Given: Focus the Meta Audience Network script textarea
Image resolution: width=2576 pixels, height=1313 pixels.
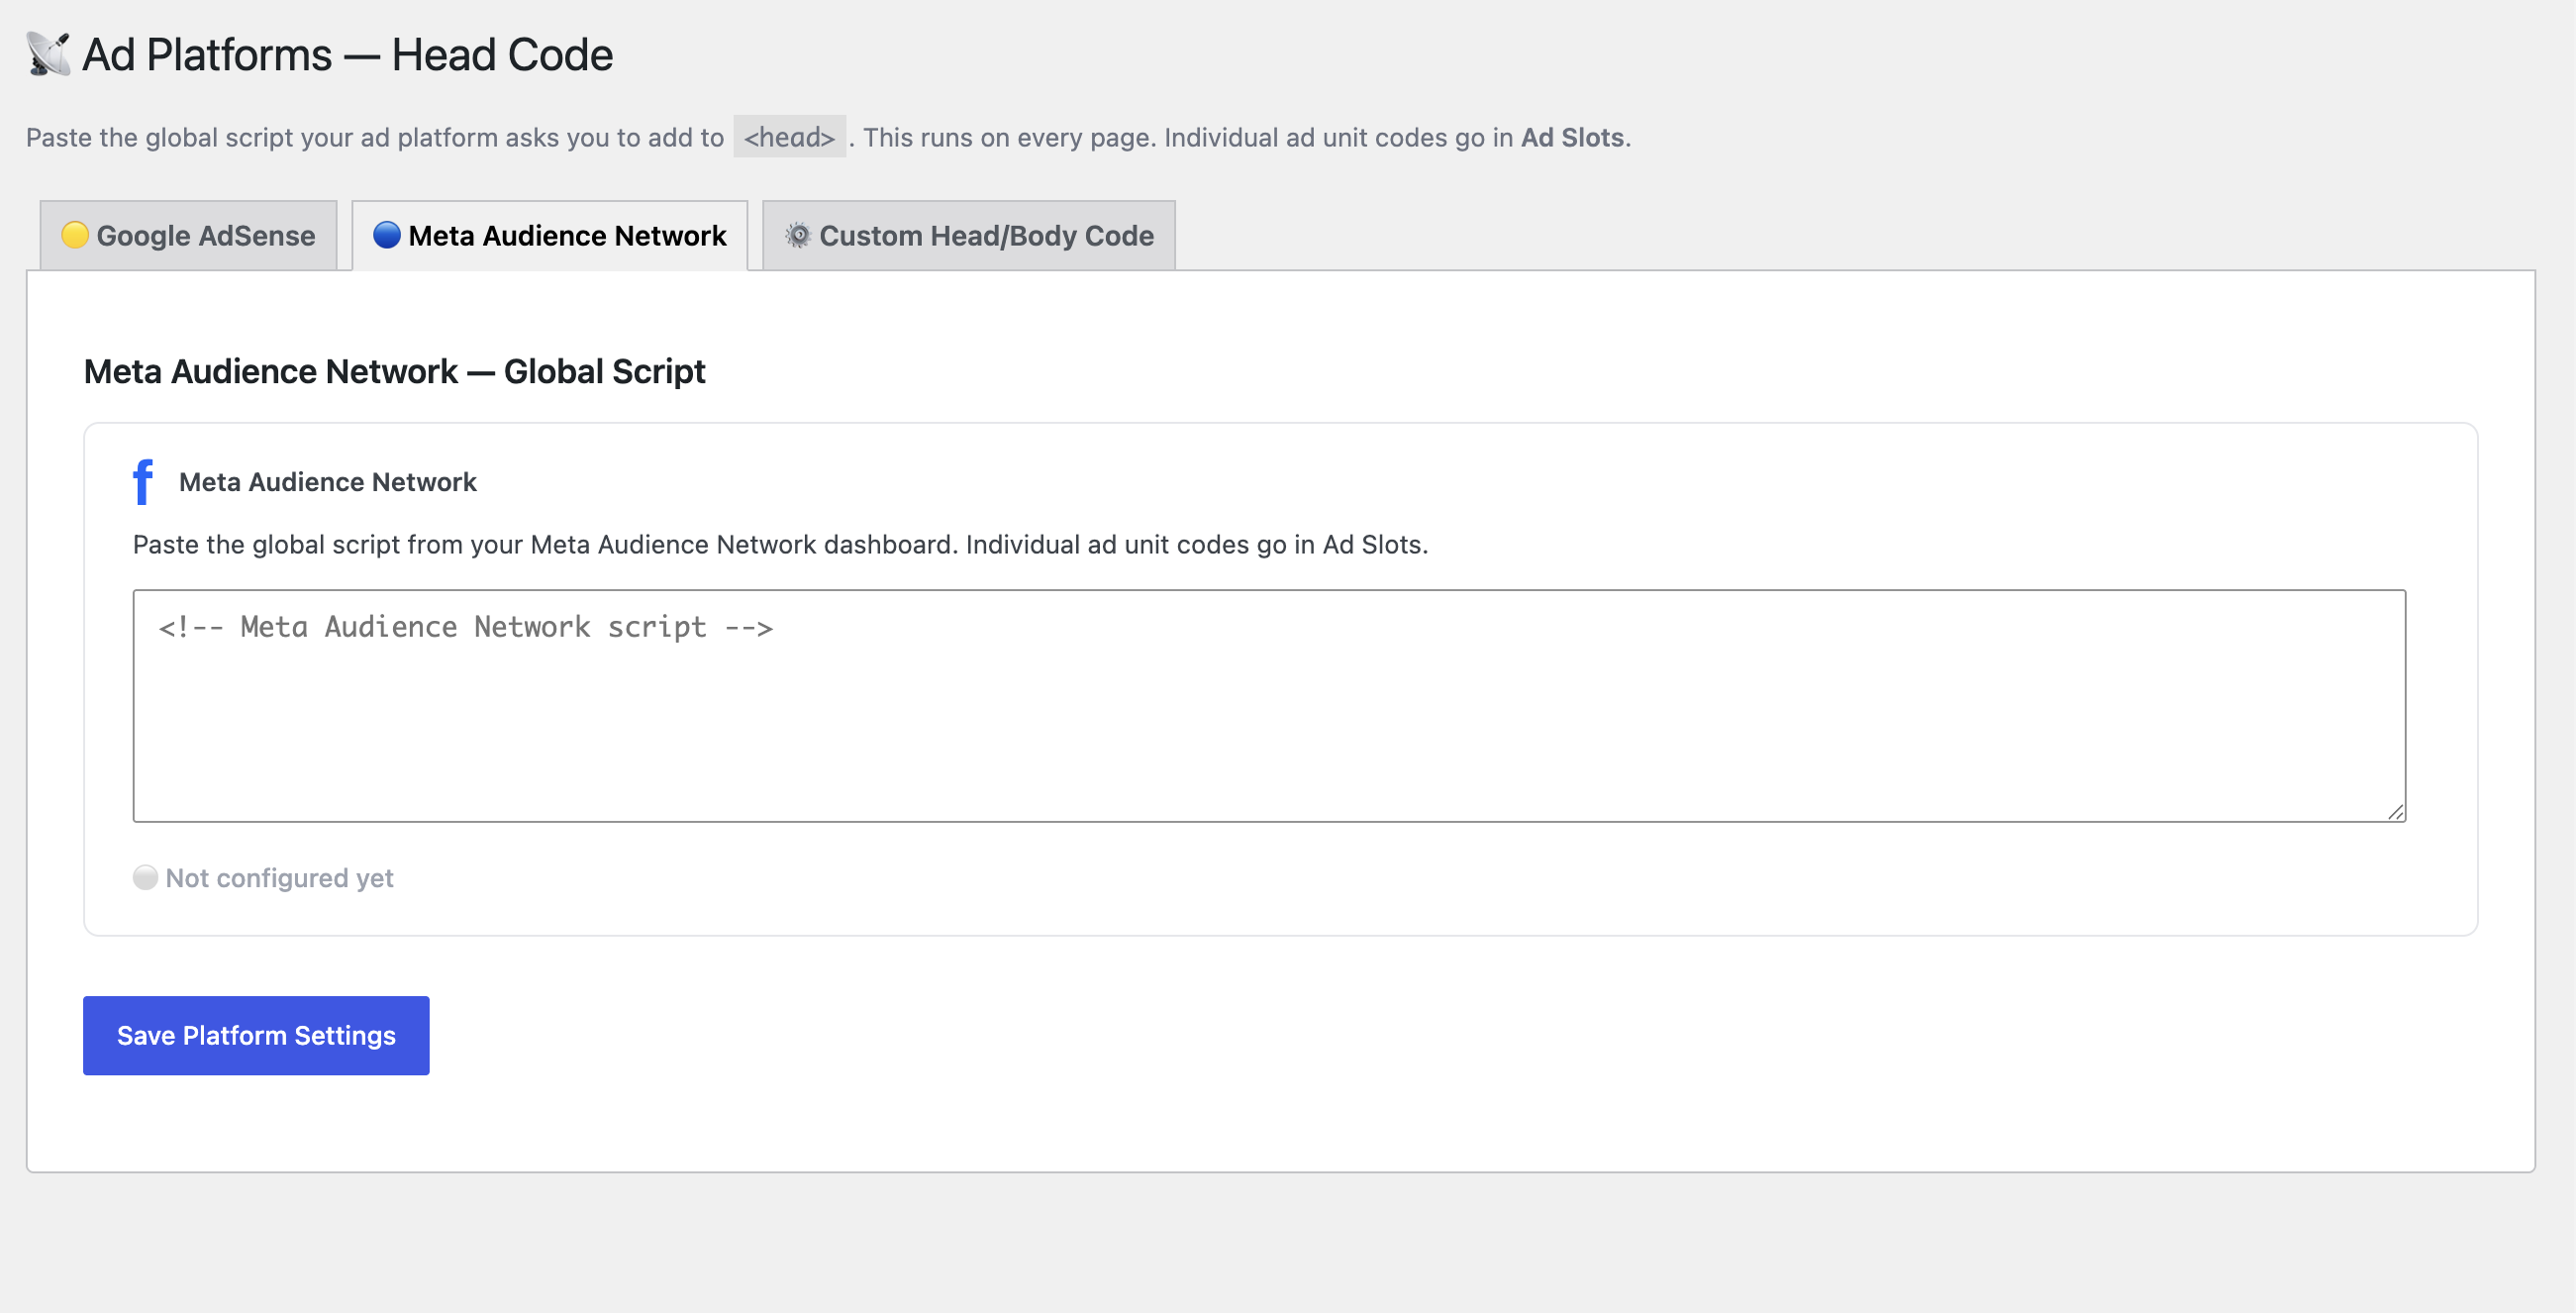Looking at the screenshot, I should pos(1269,706).
